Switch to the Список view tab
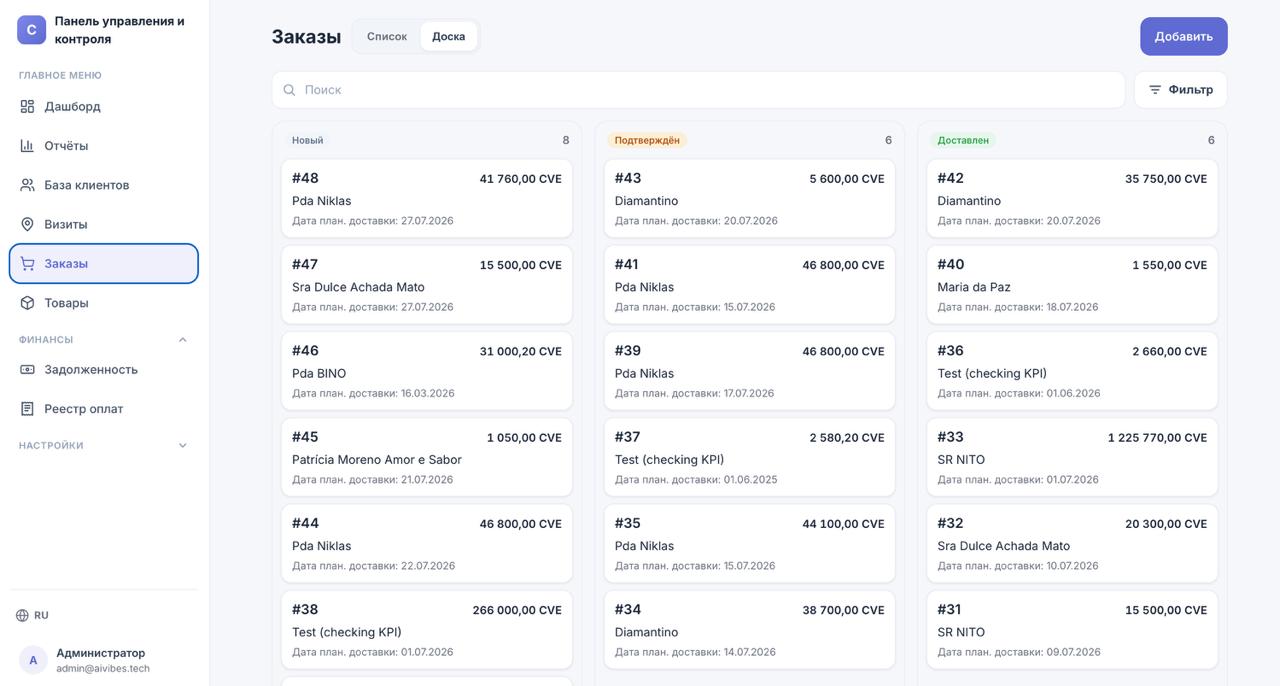 [387, 36]
